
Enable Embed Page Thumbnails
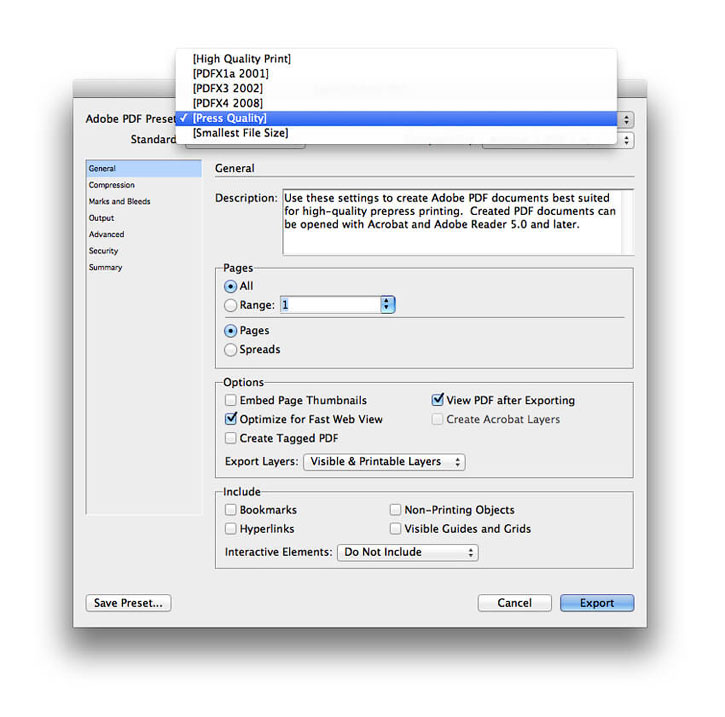(230, 400)
